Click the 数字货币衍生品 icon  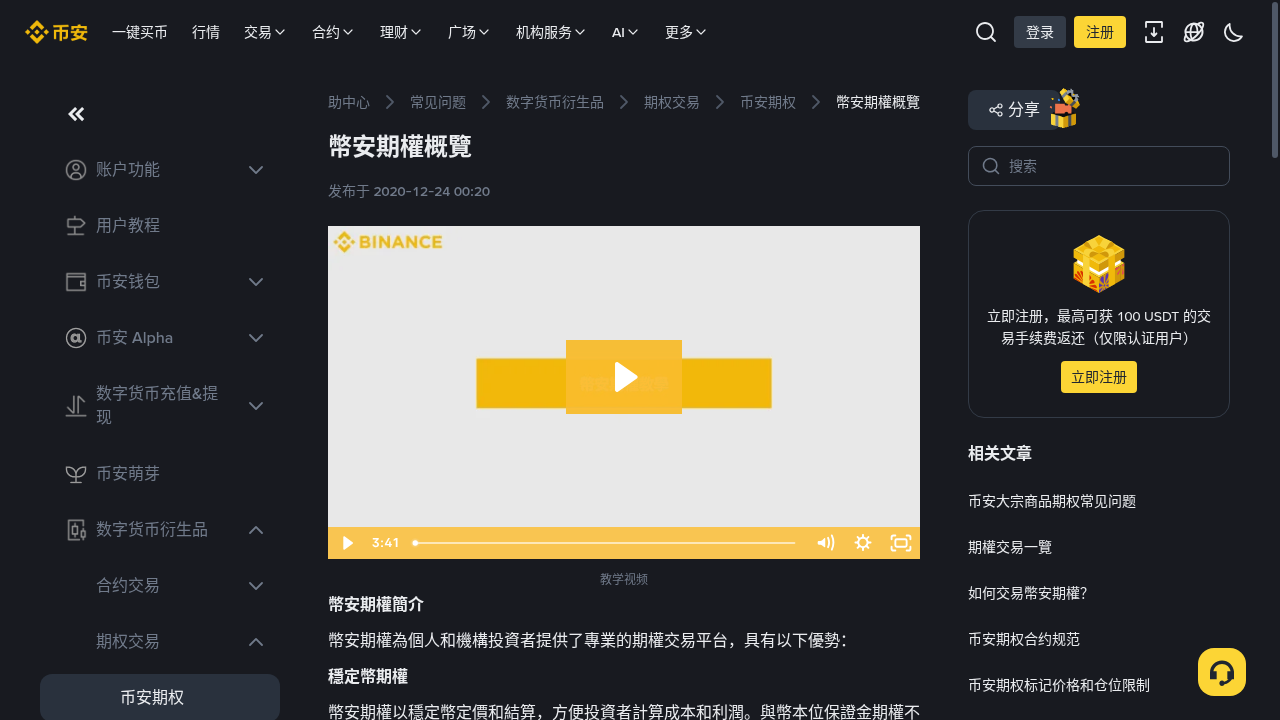[76, 530]
